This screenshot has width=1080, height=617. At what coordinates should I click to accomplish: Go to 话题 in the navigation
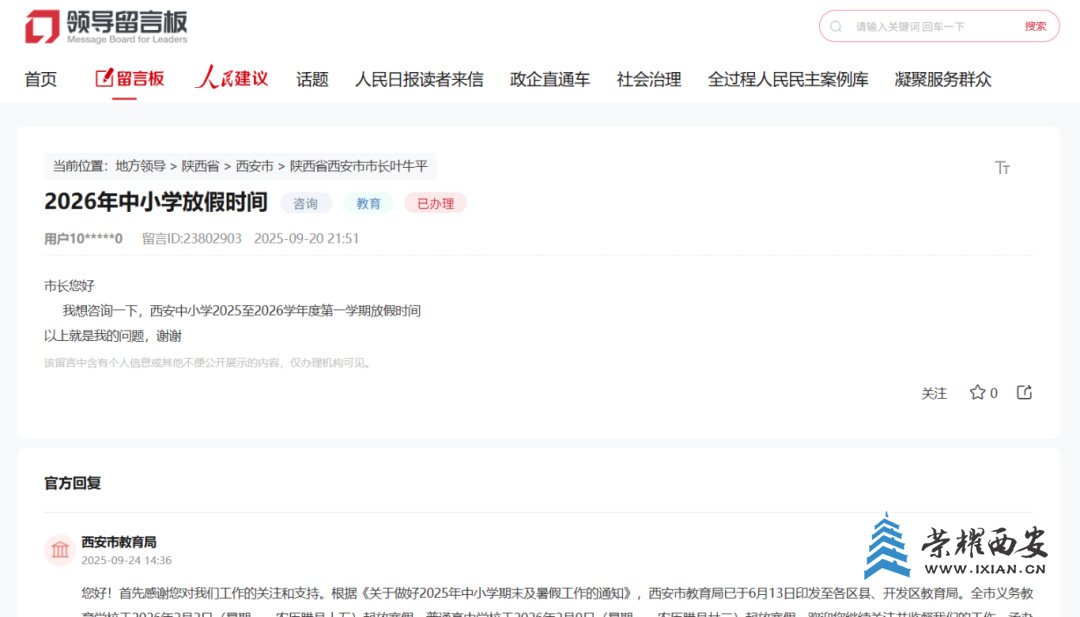click(312, 79)
